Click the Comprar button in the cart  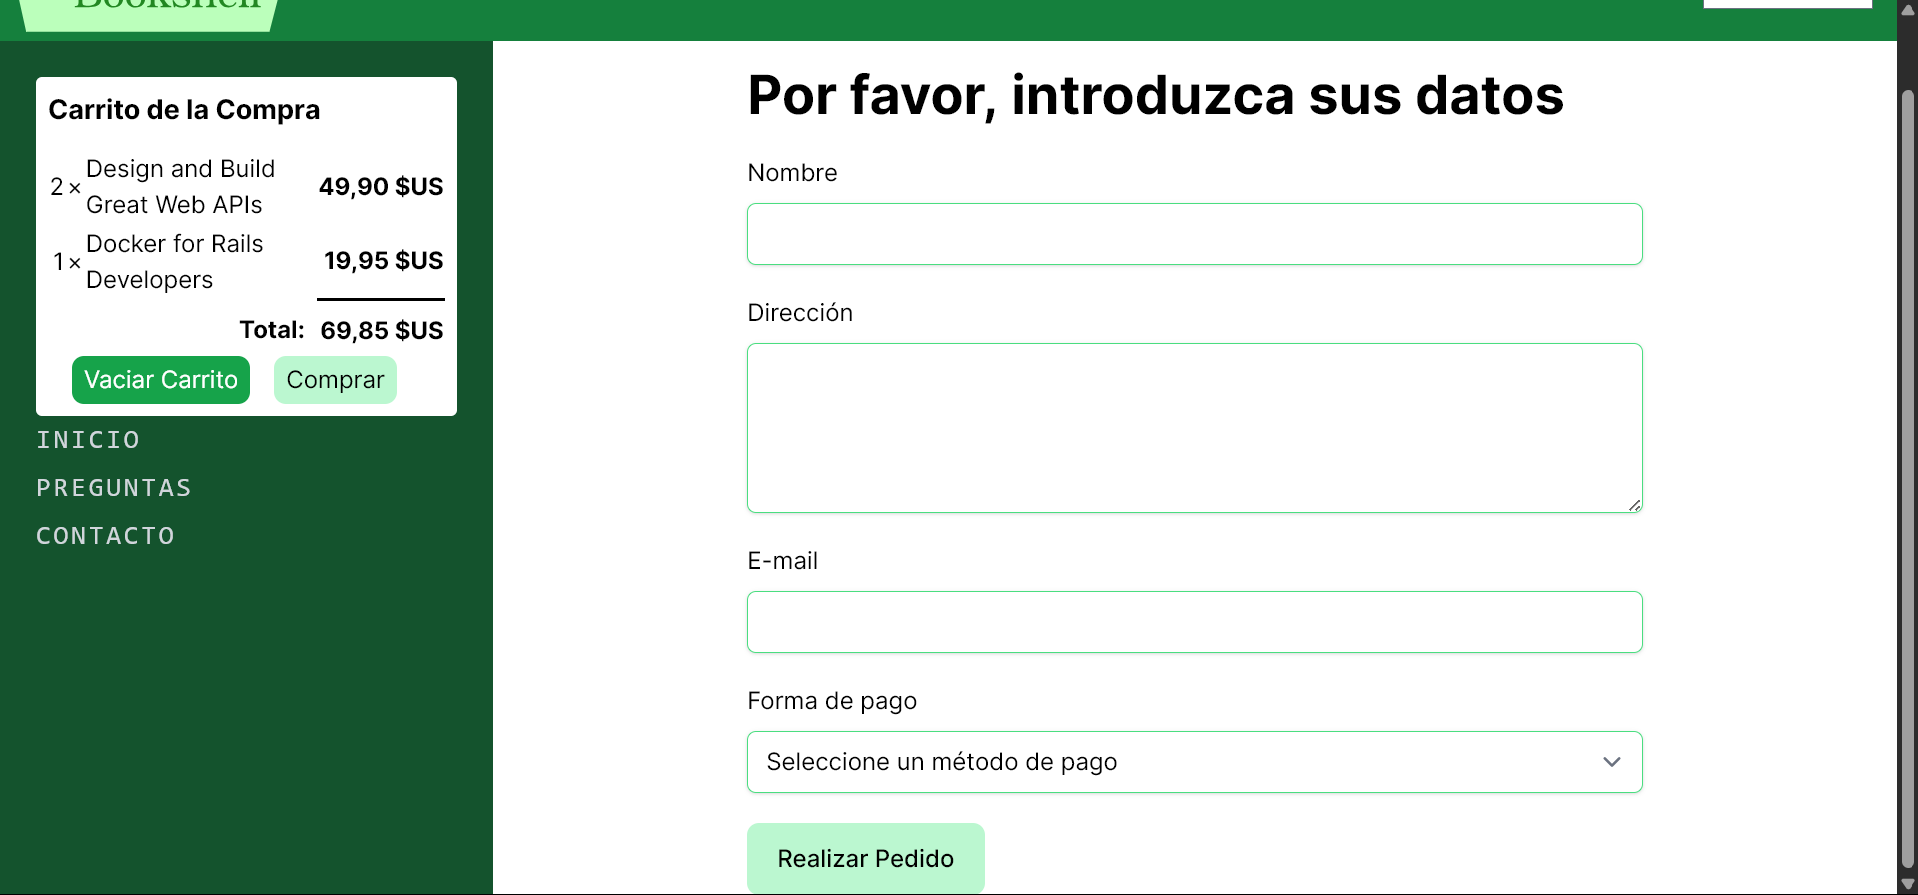(335, 380)
